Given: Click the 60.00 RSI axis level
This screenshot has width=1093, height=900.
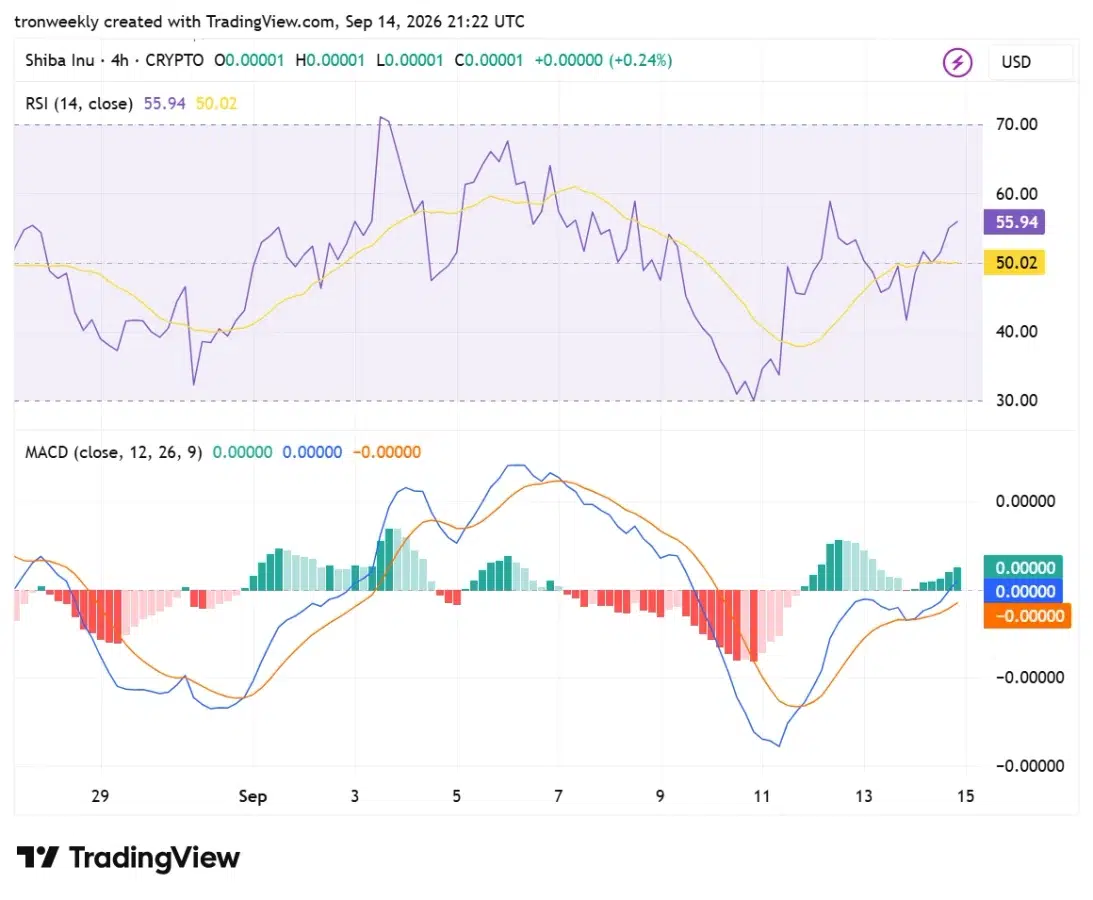Looking at the screenshot, I should tap(1016, 194).
